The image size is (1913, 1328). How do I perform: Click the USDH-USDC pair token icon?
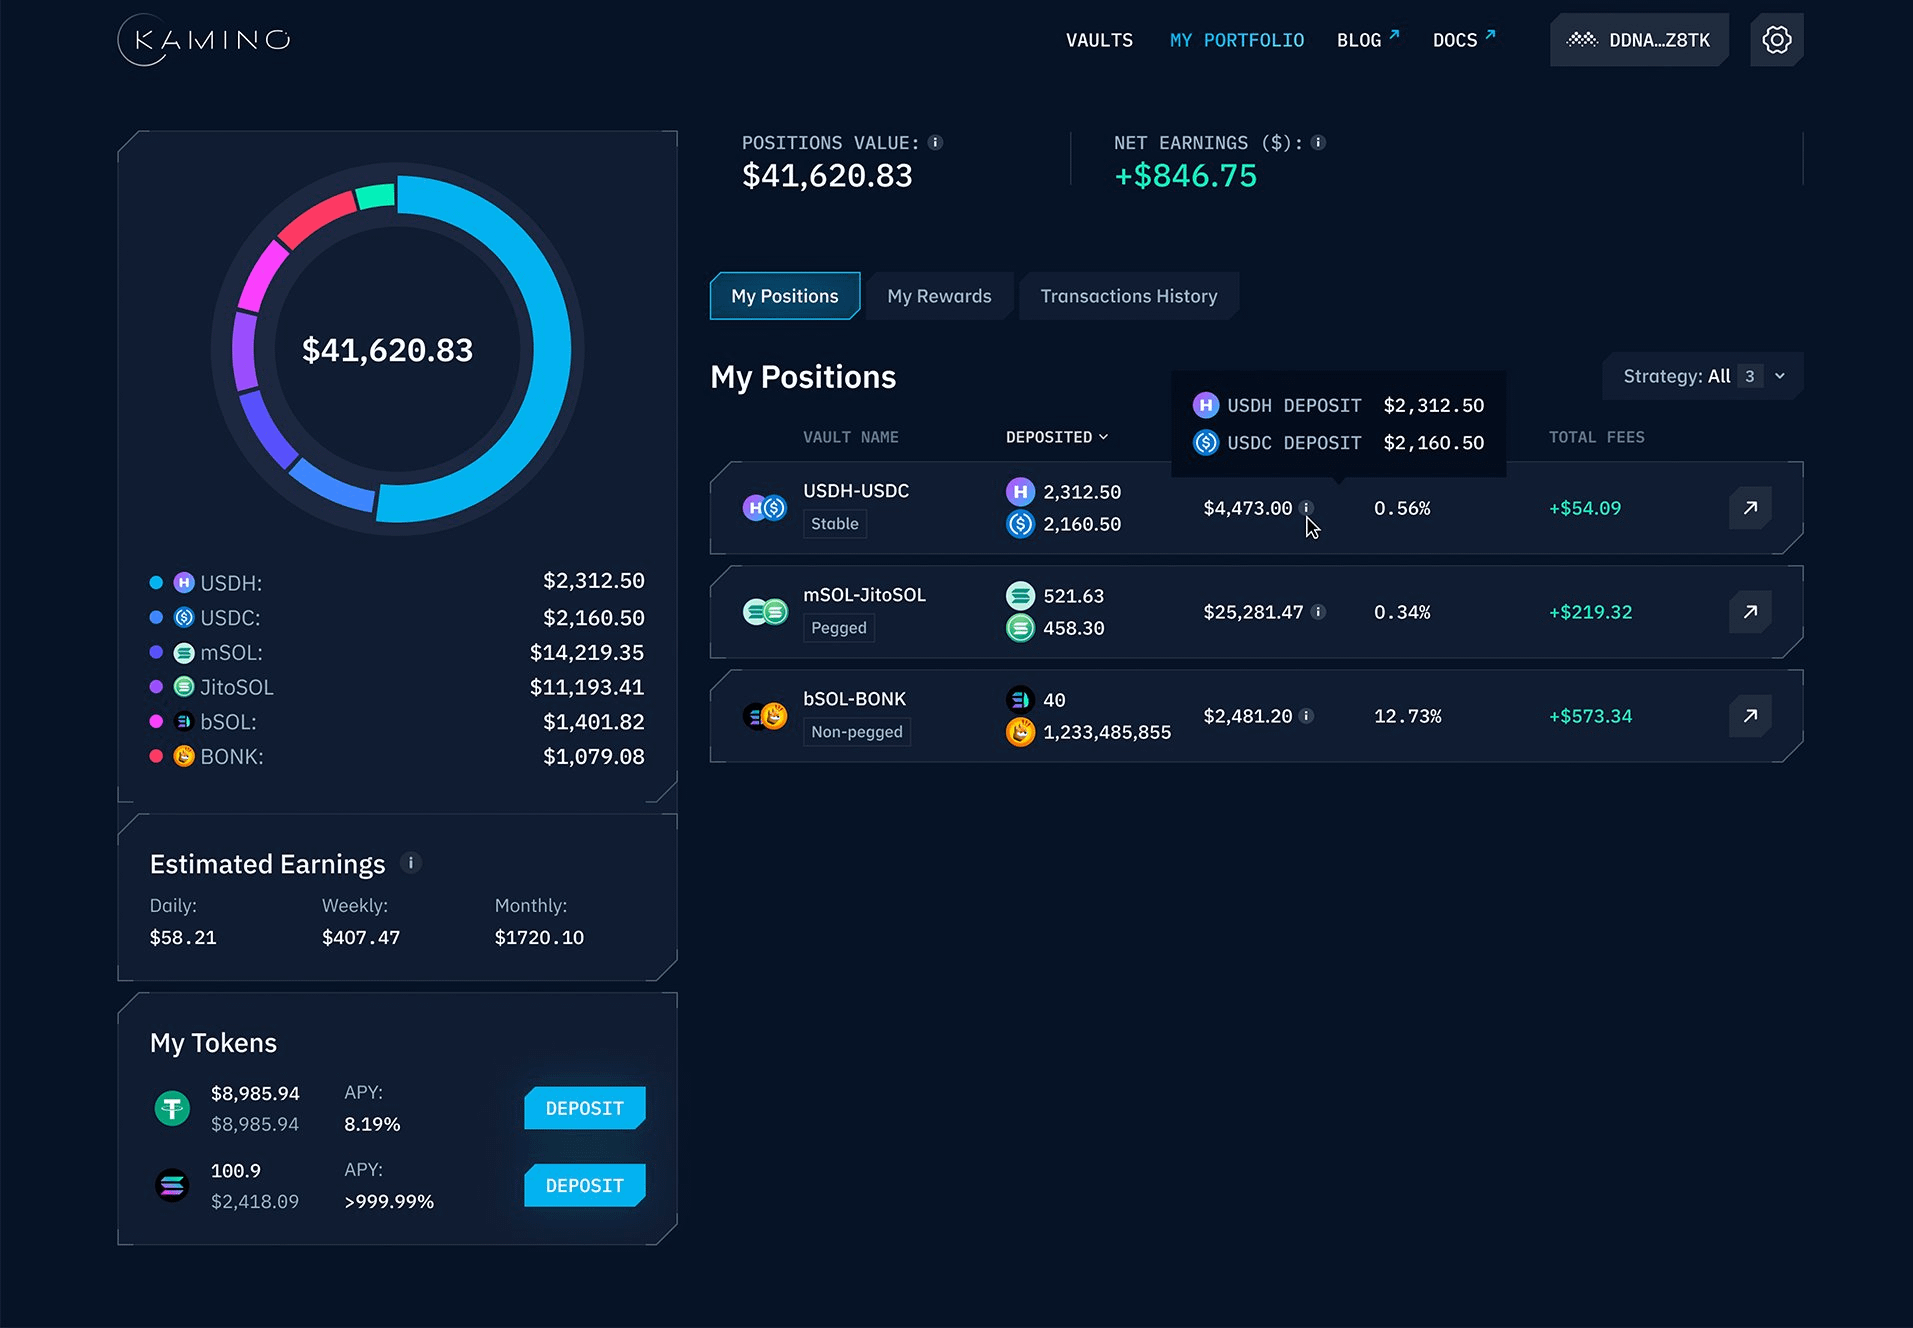click(765, 508)
